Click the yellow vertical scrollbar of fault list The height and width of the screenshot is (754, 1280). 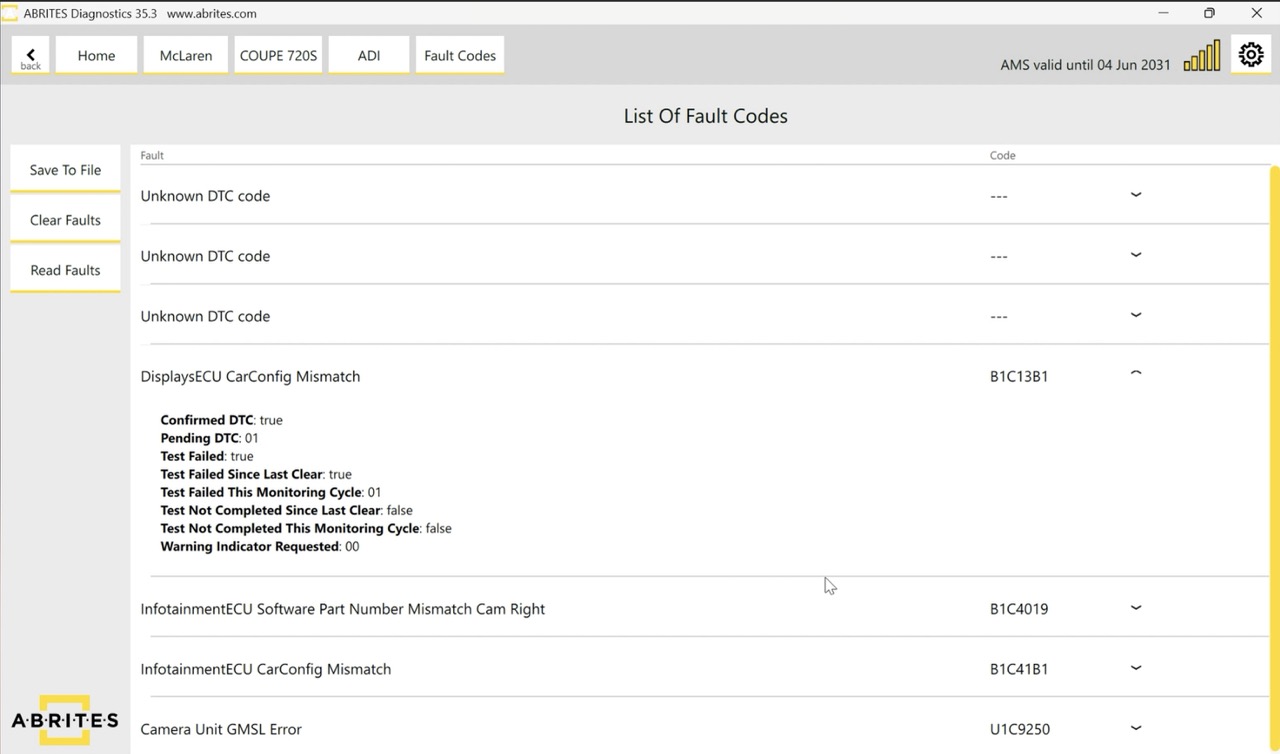tap(1274, 460)
